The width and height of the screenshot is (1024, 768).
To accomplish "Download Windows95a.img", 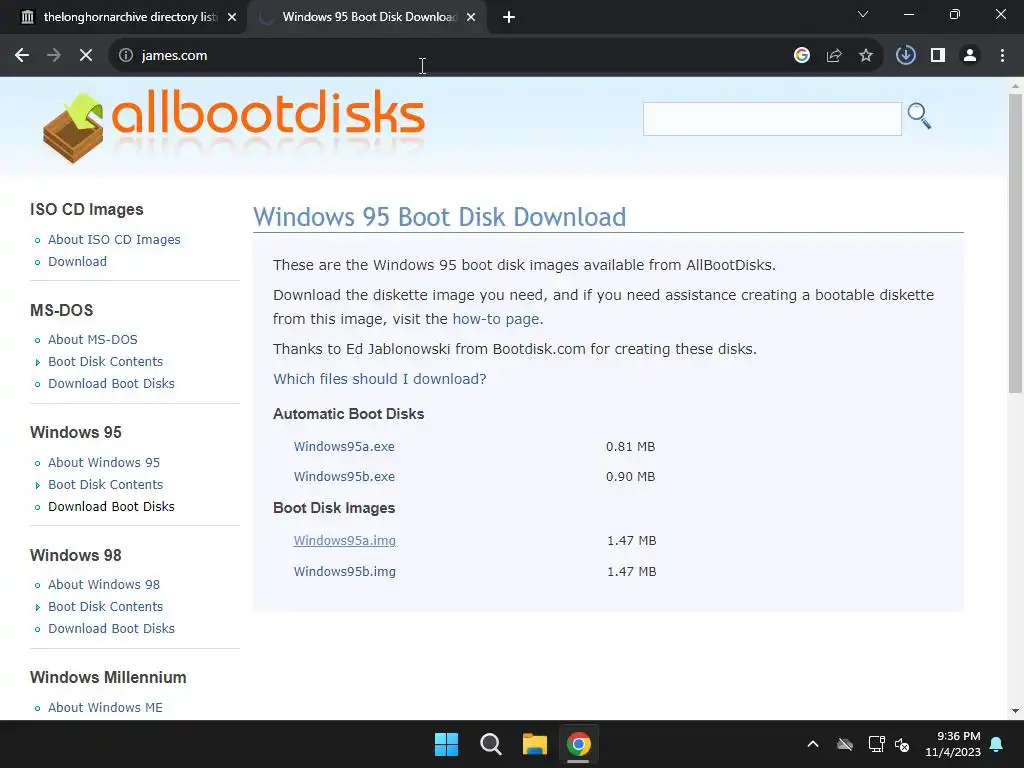I will click(x=345, y=541).
